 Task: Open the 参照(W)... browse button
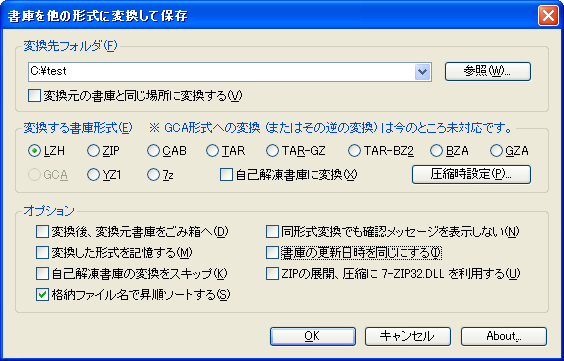click(x=488, y=72)
